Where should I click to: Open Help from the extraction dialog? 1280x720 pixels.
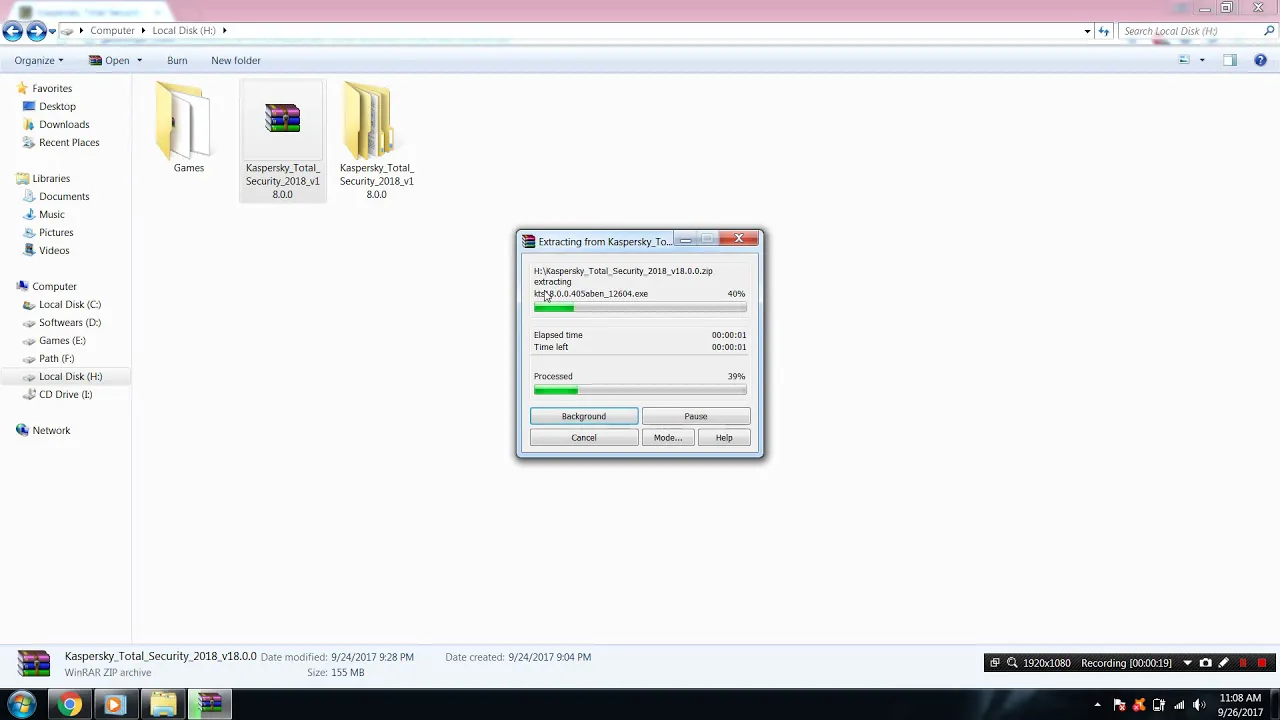click(724, 438)
